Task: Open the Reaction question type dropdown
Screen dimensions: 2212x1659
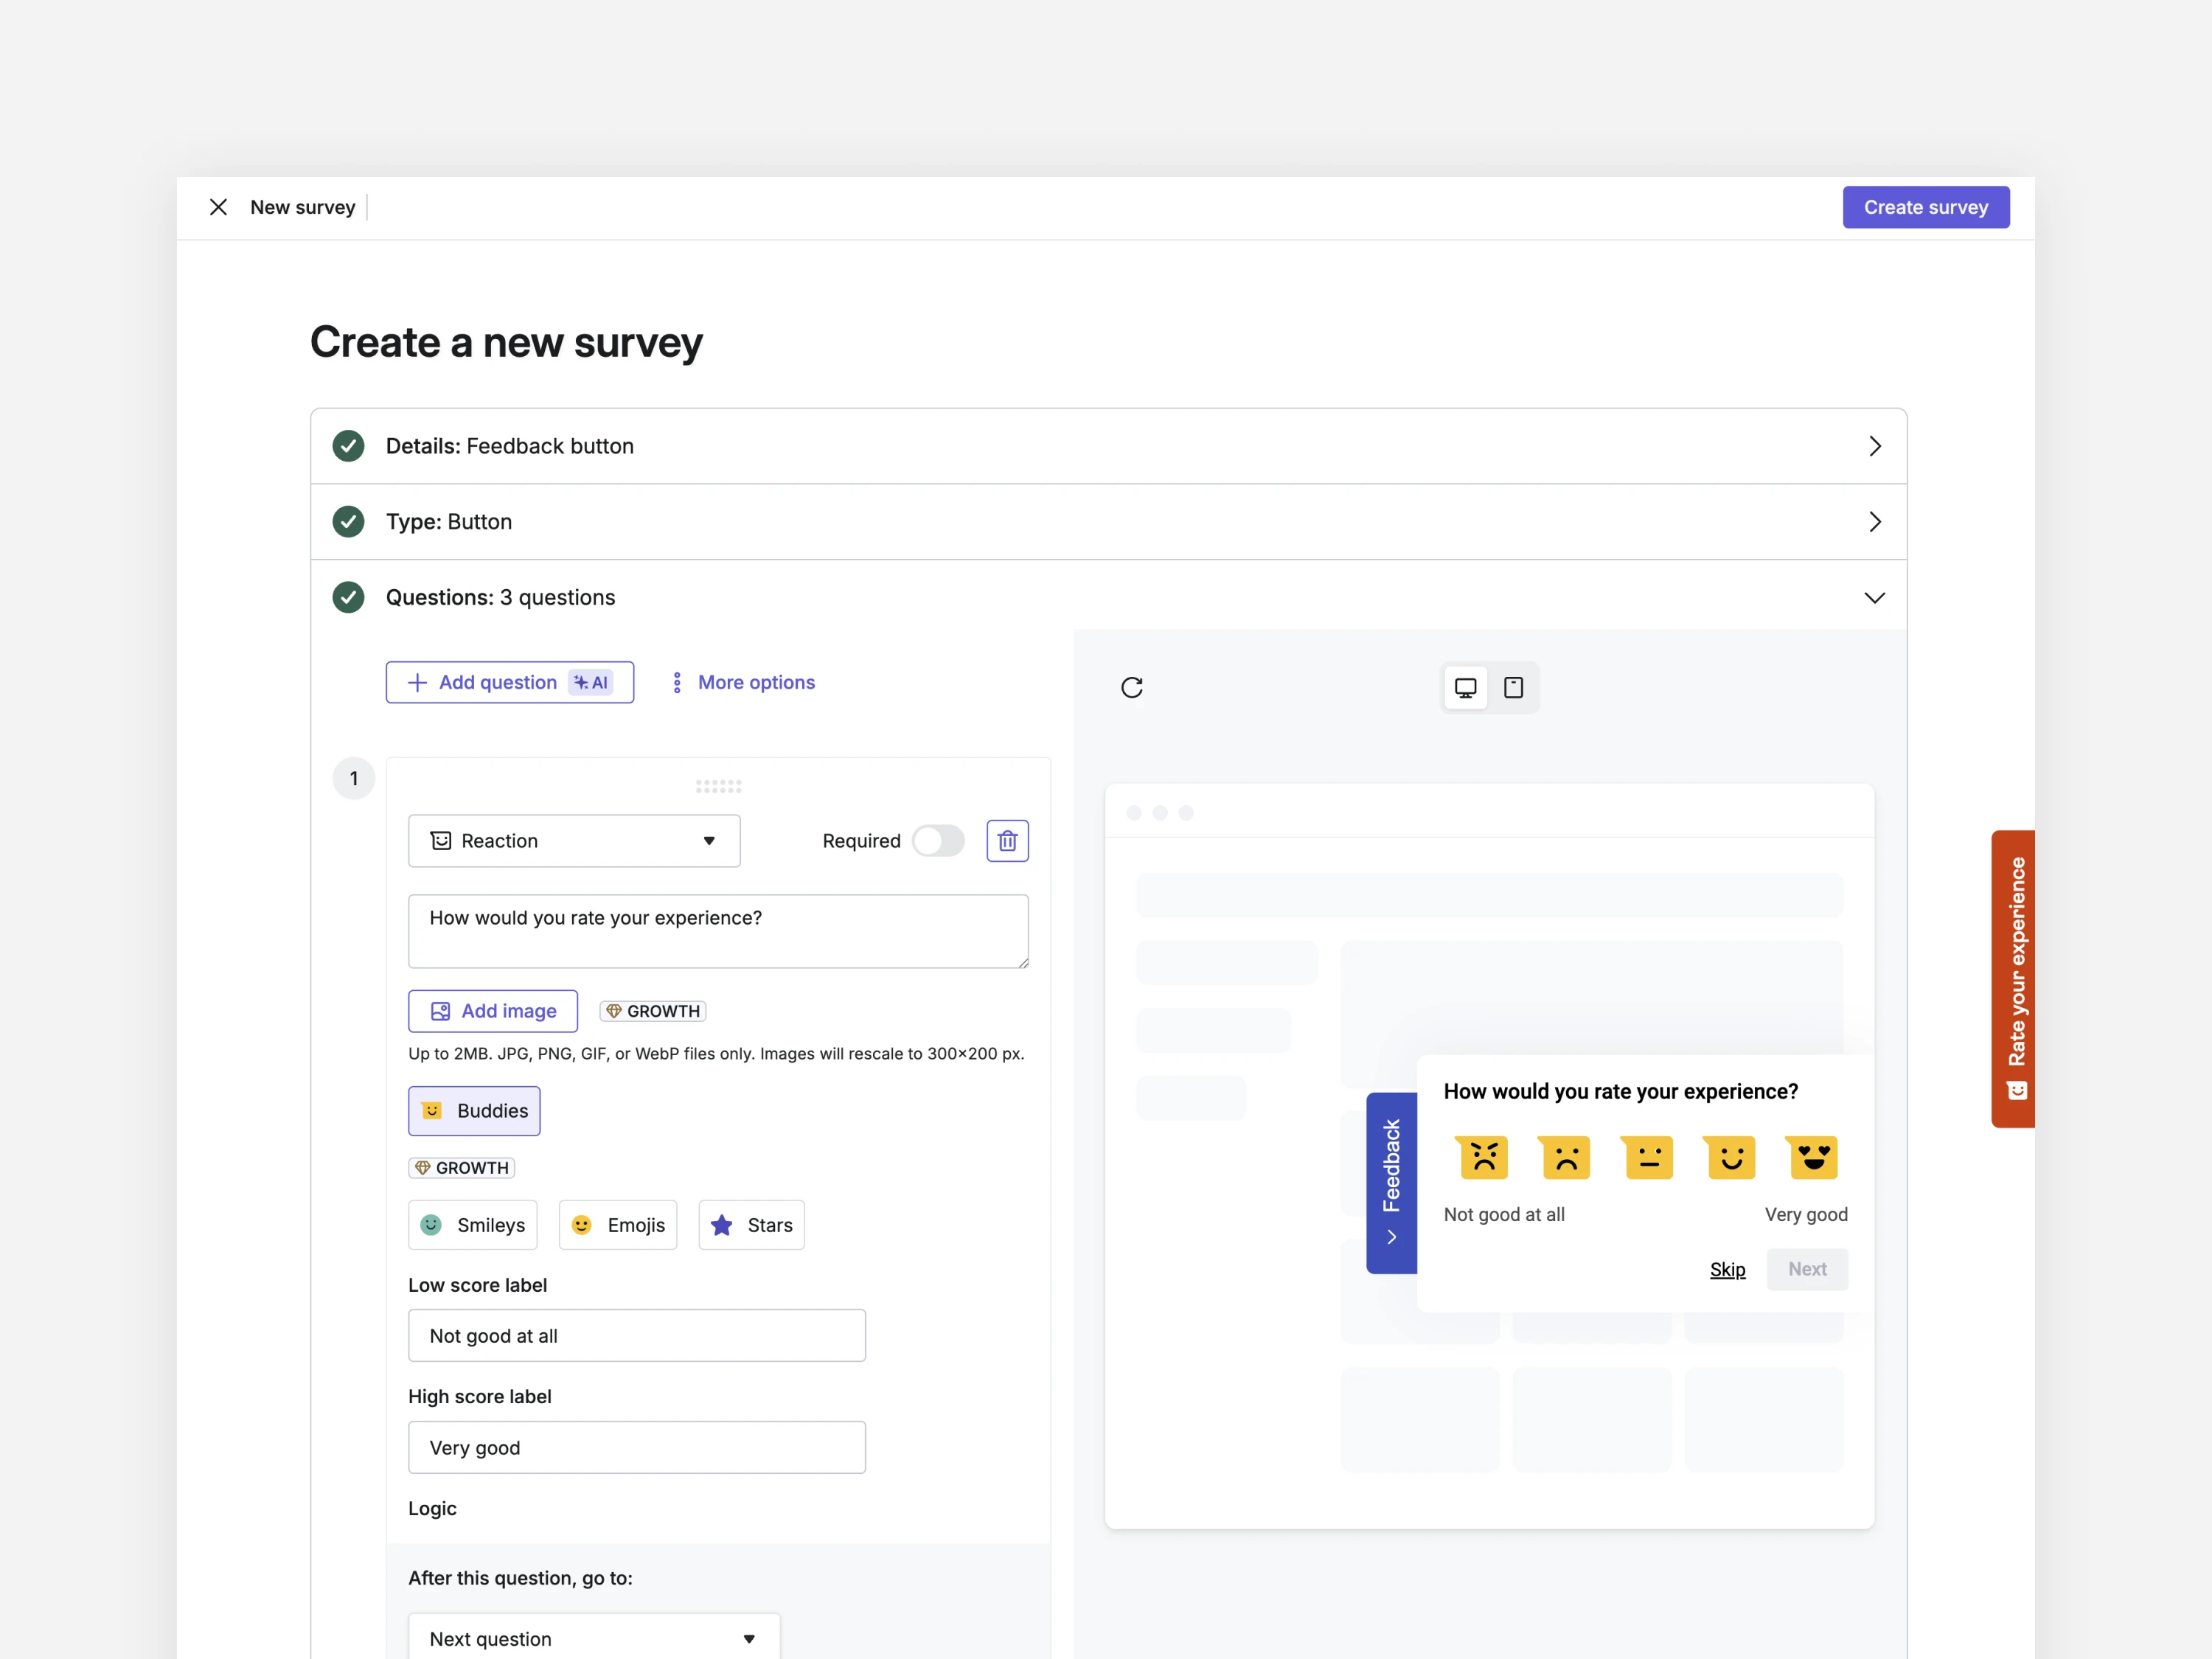Action: click(x=574, y=841)
